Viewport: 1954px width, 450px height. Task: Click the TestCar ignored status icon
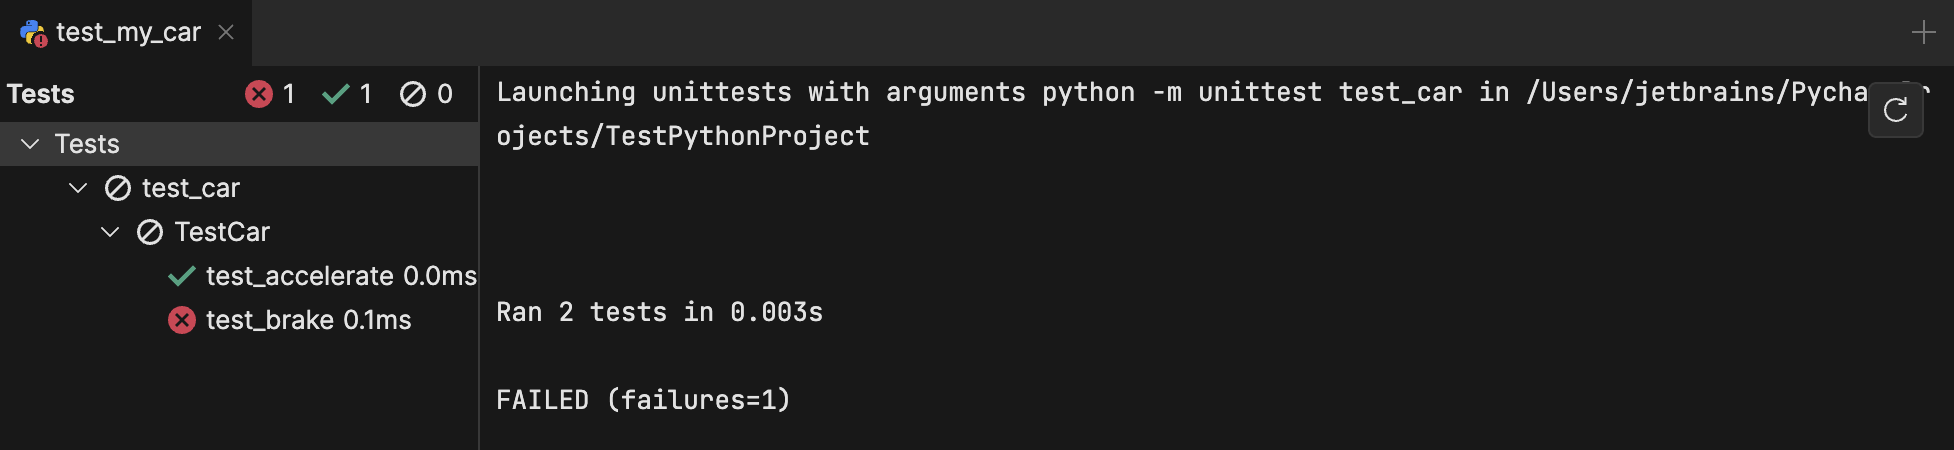point(150,232)
